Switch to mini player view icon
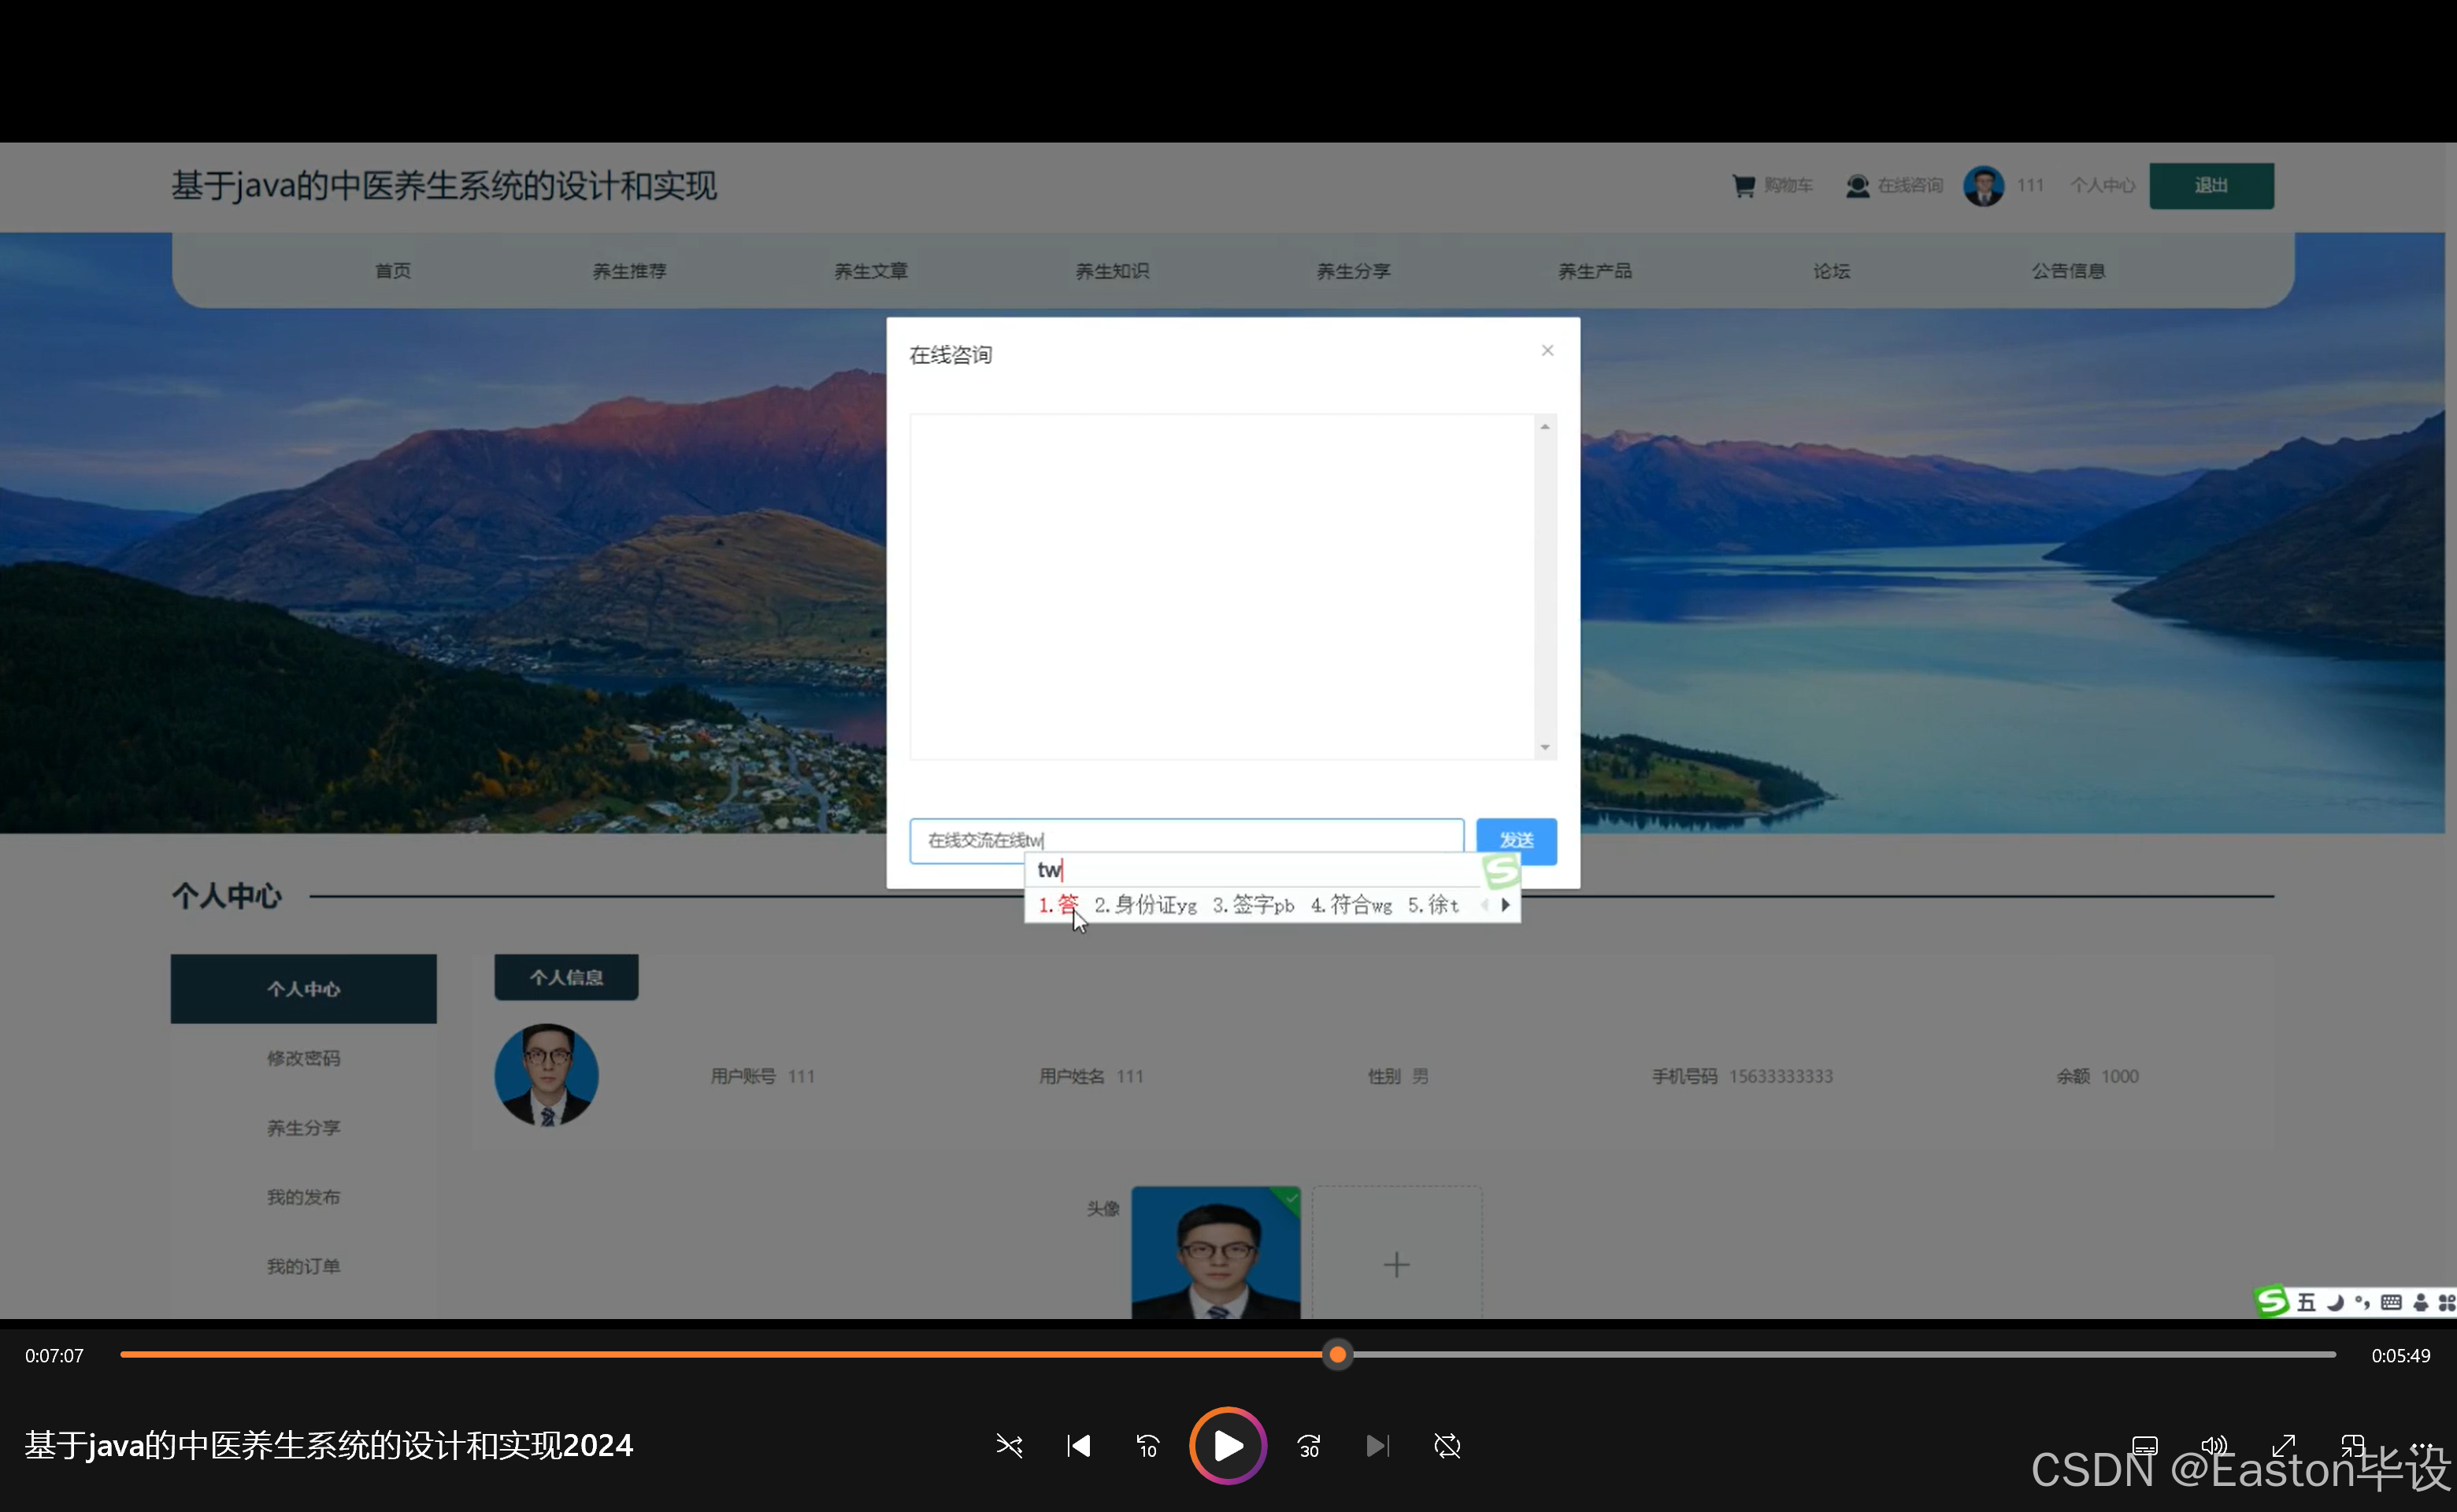This screenshot has width=2457, height=1512. click(x=2352, y=1446)
